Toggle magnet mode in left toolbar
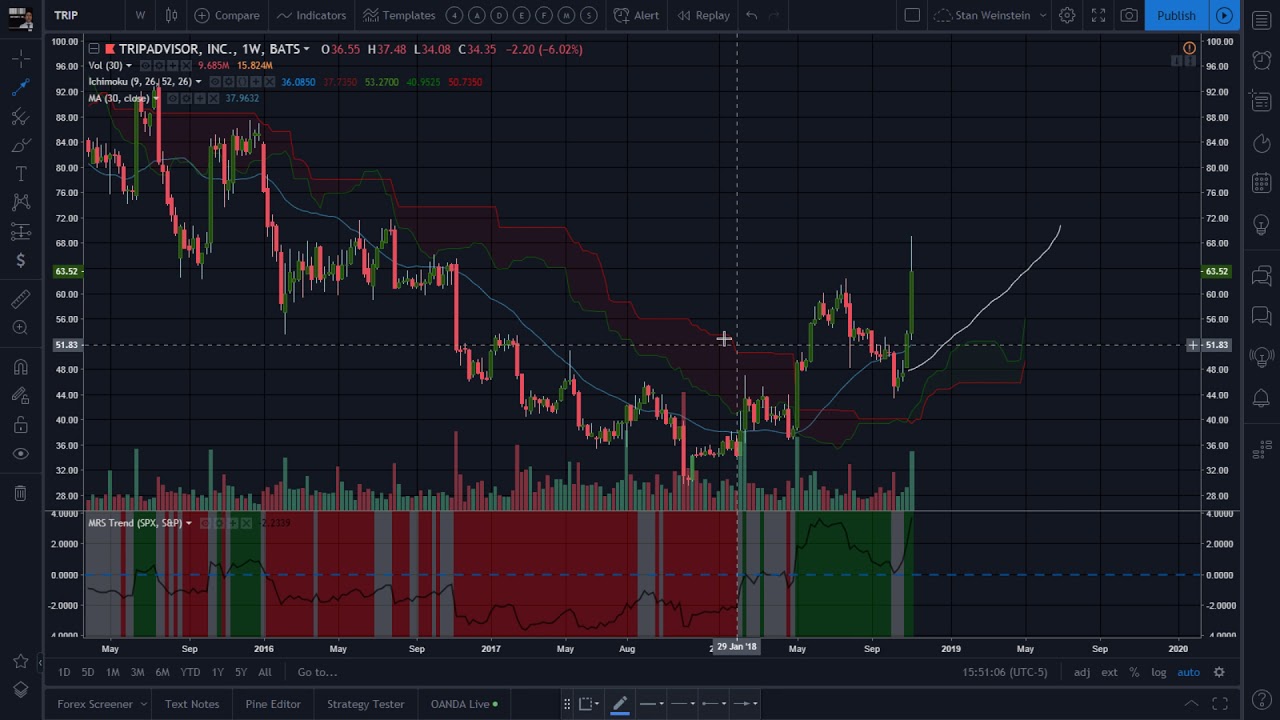The width and height of the screenshot is (1280, 720). [x=20, y=367]
